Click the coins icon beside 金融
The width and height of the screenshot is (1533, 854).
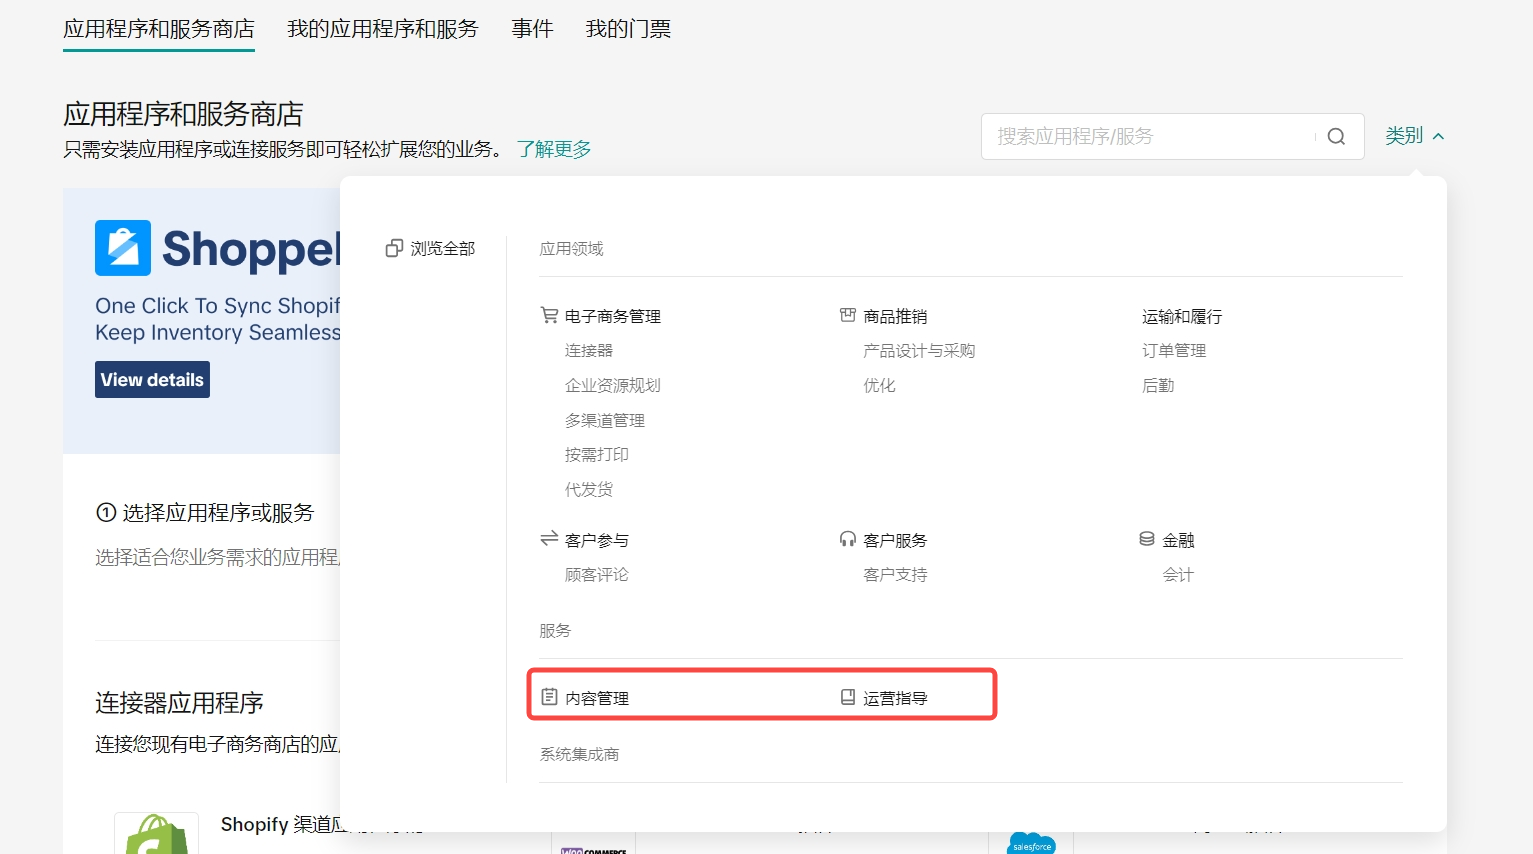(1147, 539)
